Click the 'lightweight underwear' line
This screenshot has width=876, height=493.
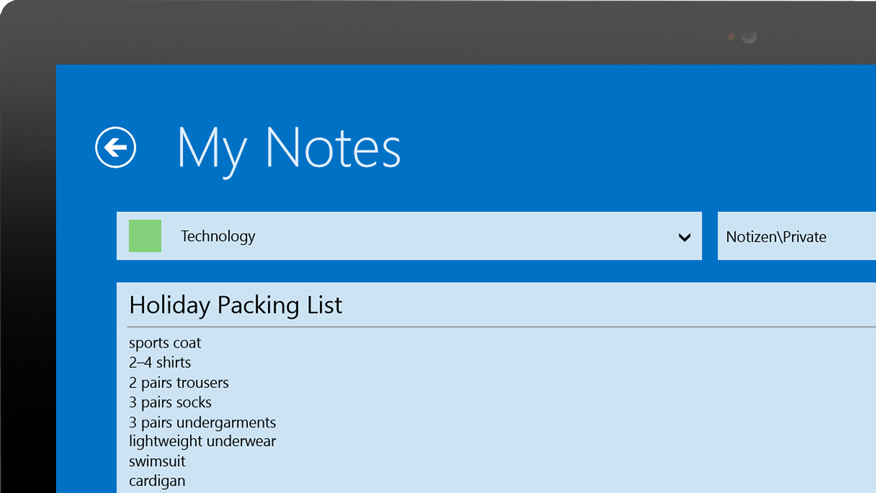[x=202, y=441]
